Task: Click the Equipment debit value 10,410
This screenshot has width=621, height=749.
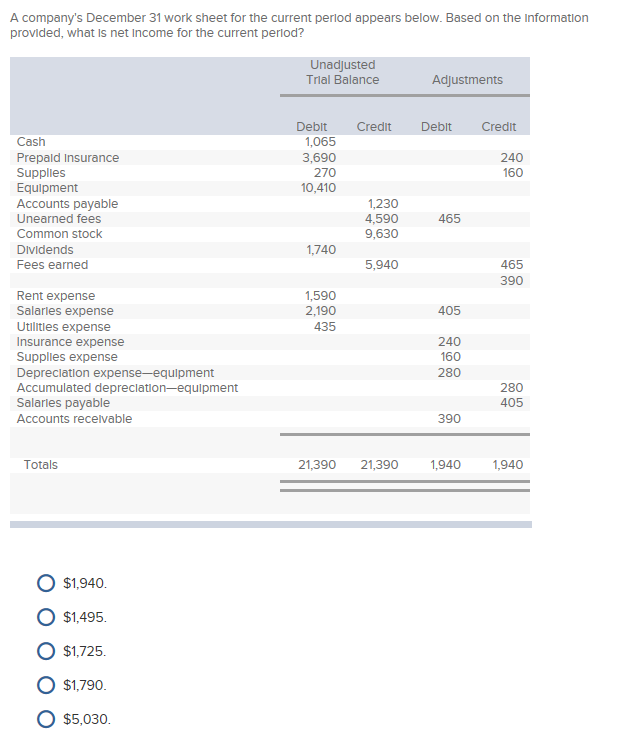Action: (318, 188)
